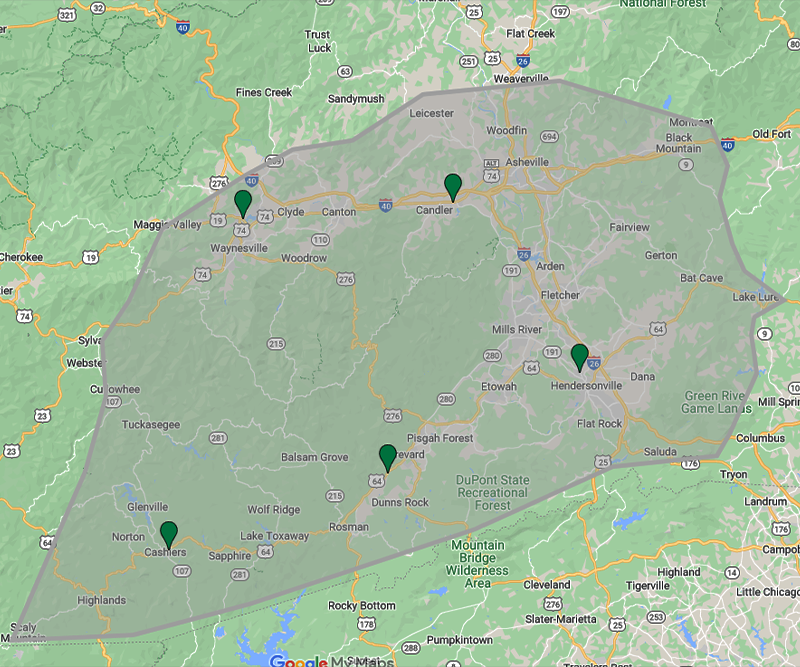The image size is (800, 667).
Task: Click the route 110 shield above Woodrow
Action: point(320,240)
